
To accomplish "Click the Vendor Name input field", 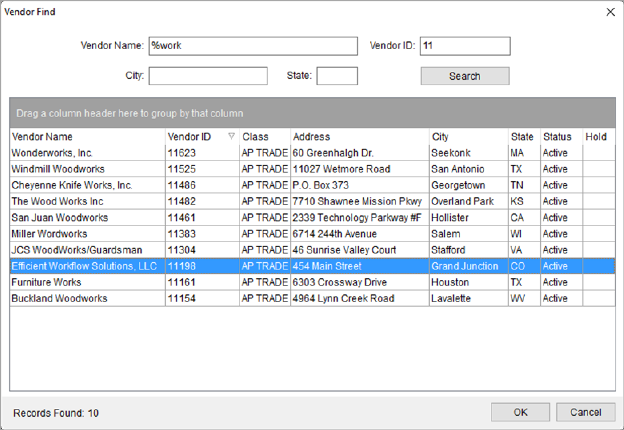I will [x=252, y=46].
